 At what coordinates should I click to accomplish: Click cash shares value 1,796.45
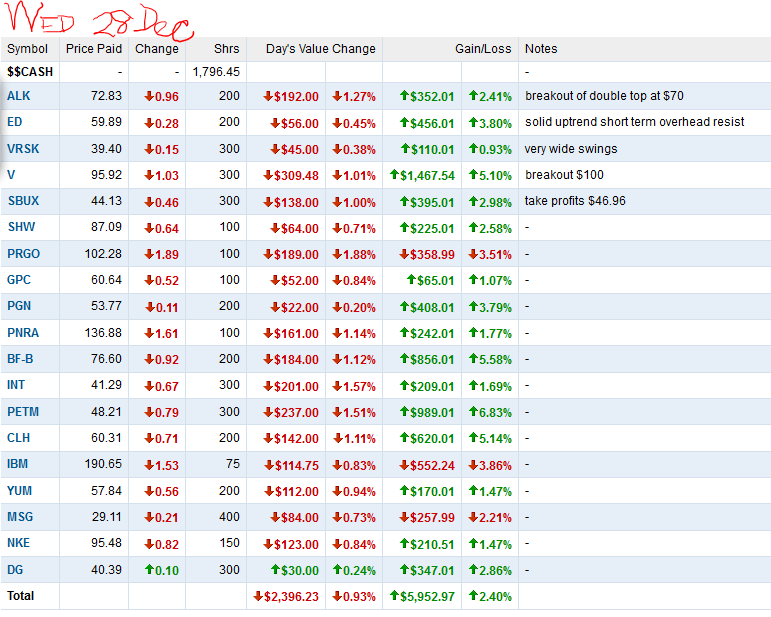[216, 72]
